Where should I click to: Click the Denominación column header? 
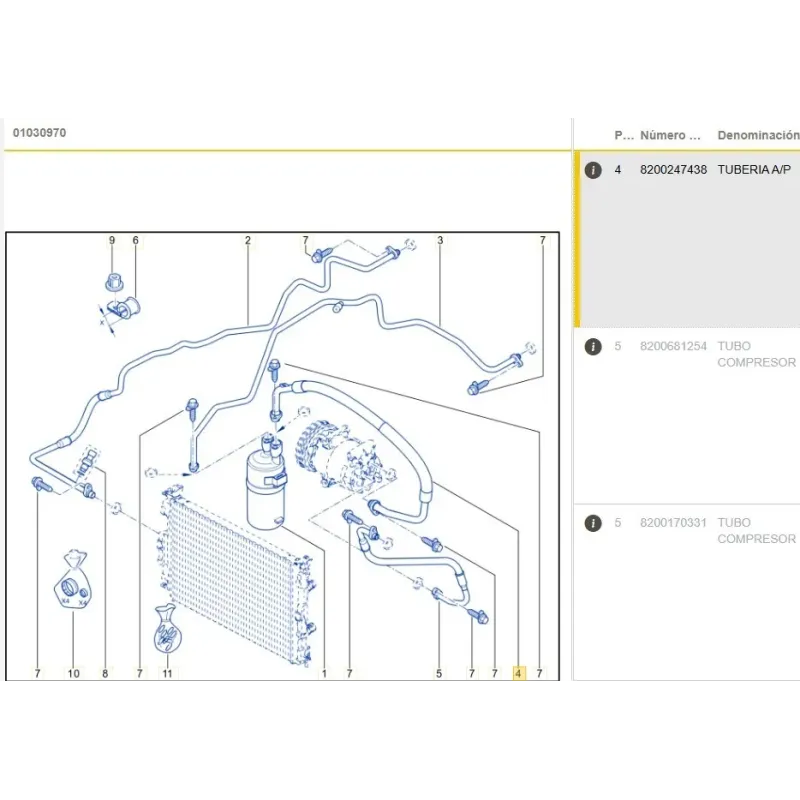tap(757, 134)
